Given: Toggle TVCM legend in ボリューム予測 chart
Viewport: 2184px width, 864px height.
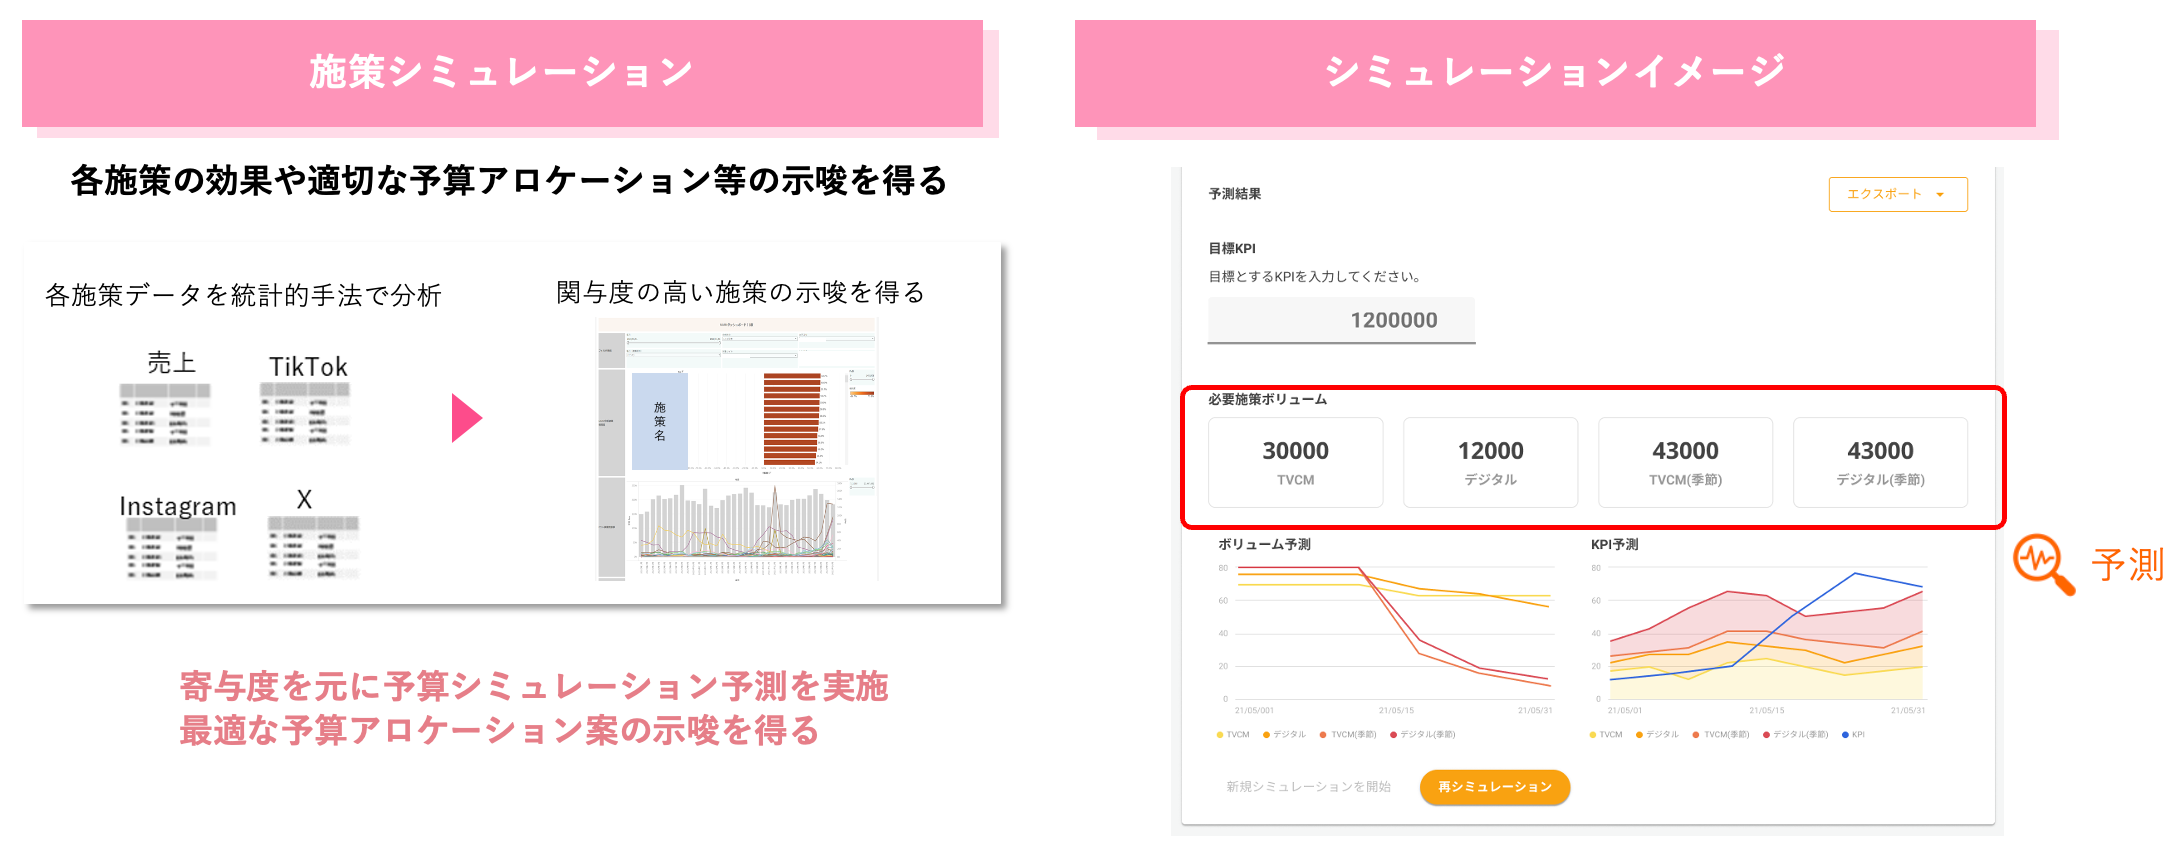Looking at the screenshot, I should point(1234,735).
